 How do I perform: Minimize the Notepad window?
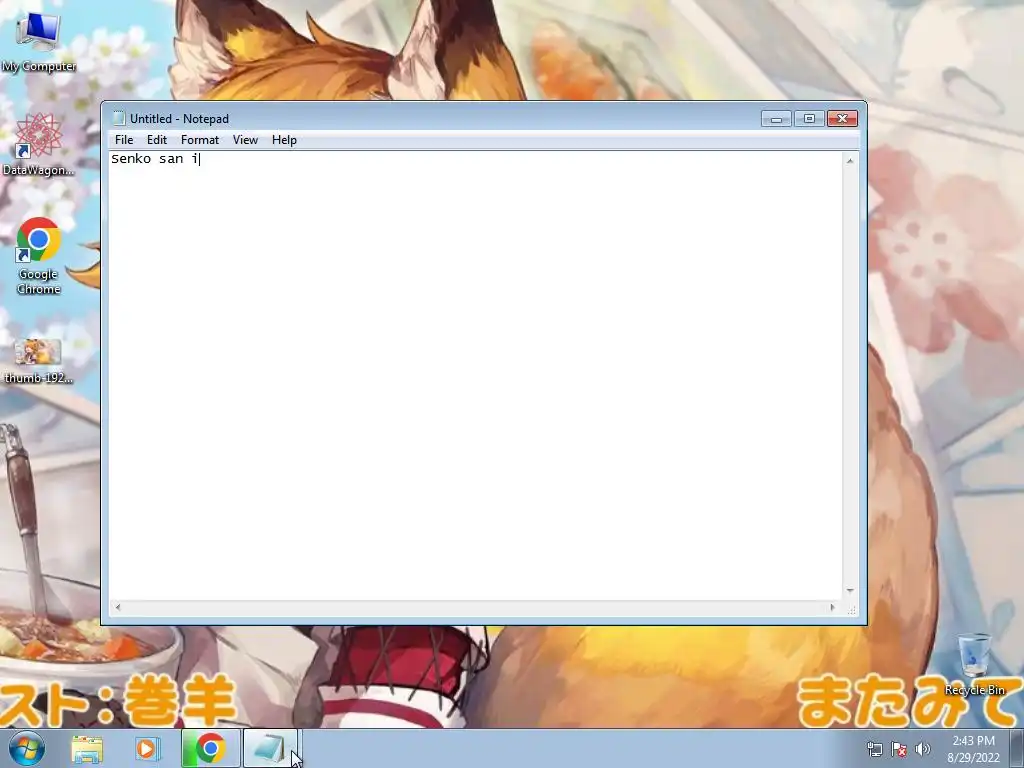(x=776, y=119)
